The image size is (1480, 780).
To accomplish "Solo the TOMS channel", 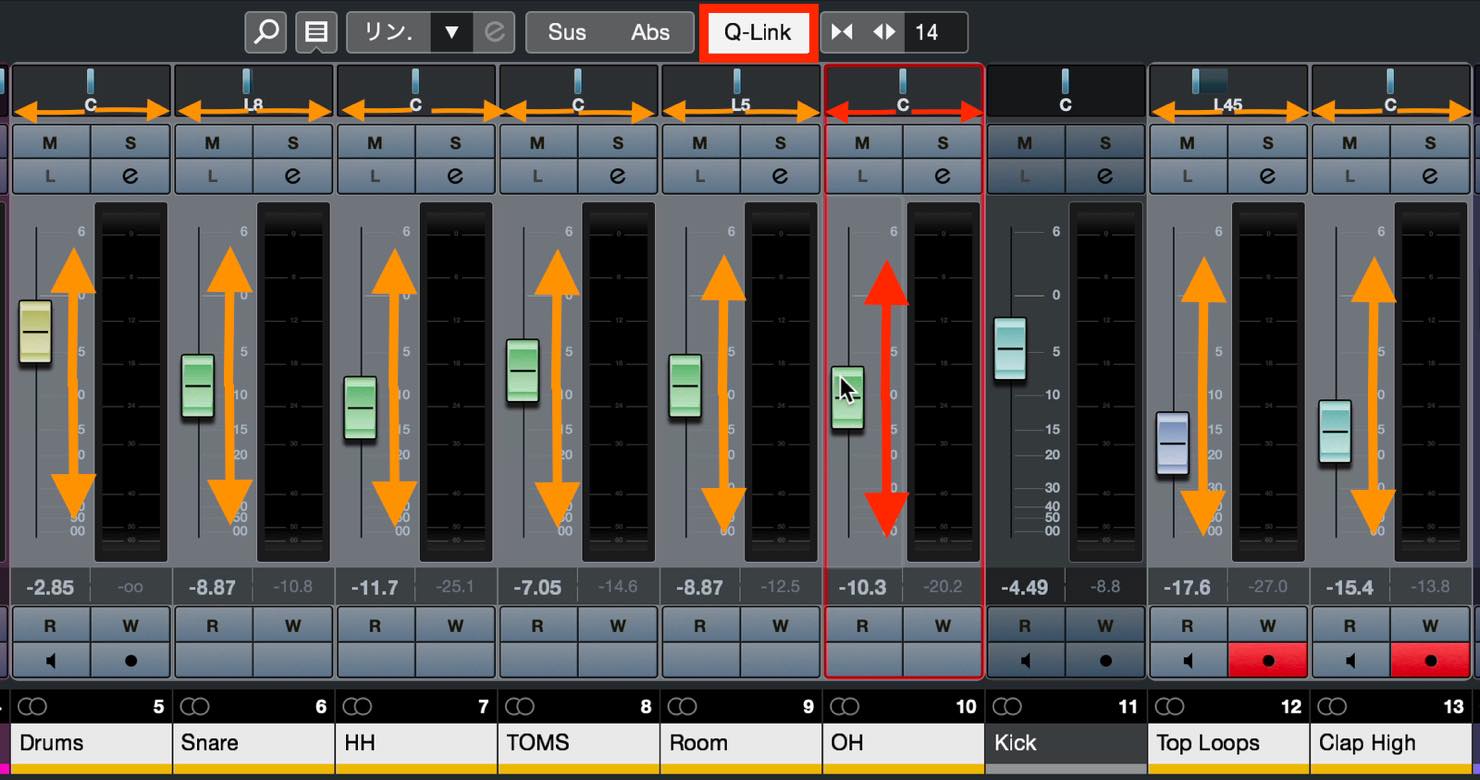I will pos(618,143).
